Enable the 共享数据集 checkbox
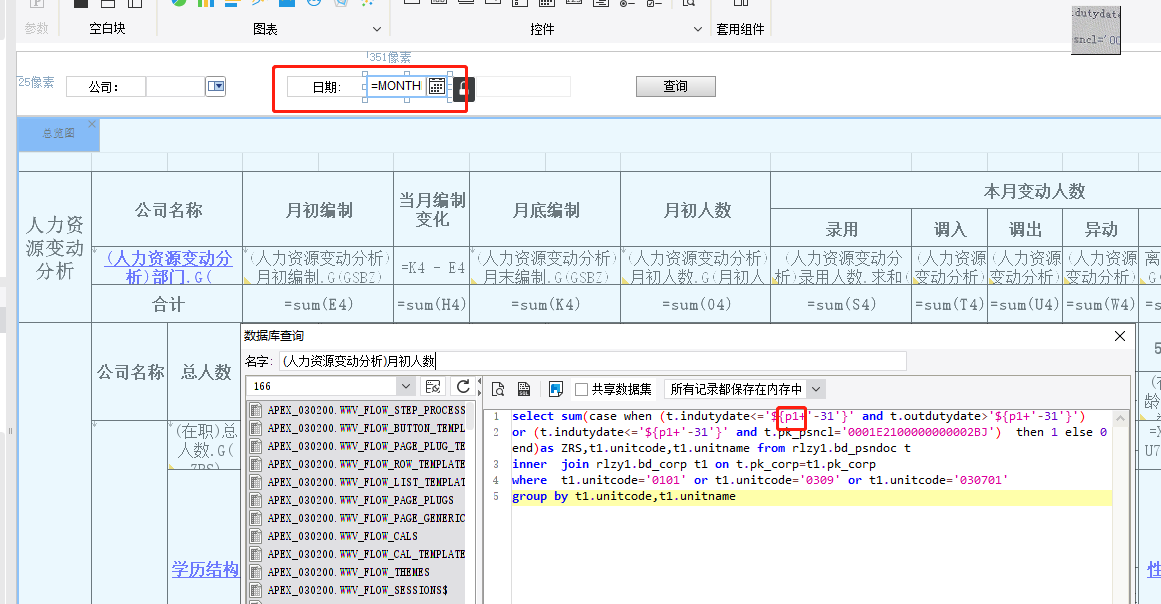 582,389
